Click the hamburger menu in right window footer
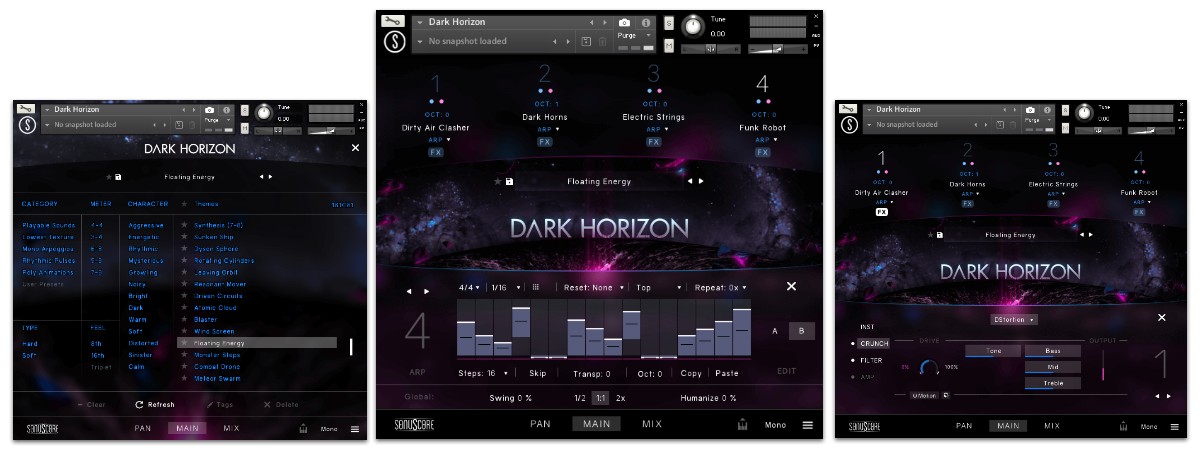 tap(1174, 426)
